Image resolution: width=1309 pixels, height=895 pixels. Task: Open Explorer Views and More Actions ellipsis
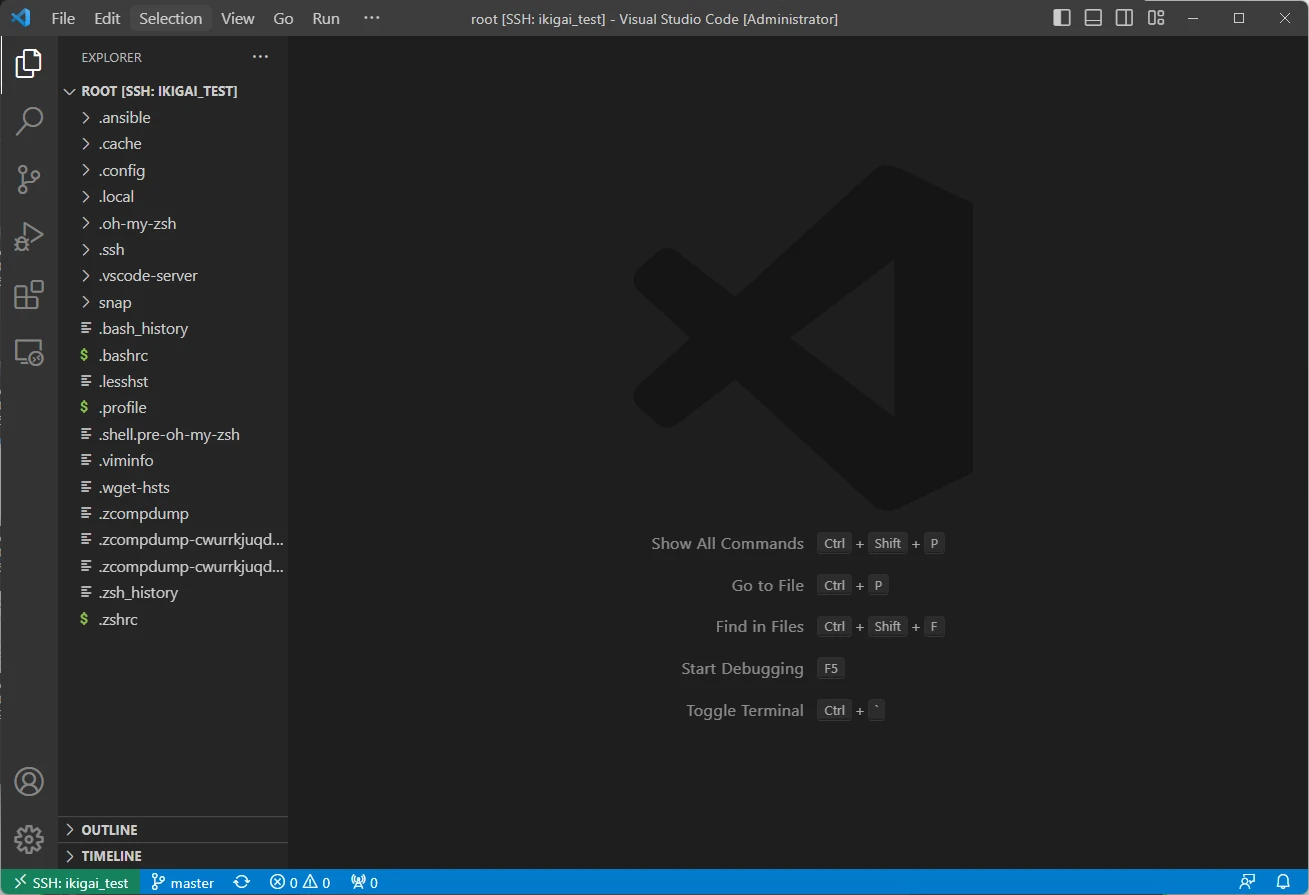coord(260,57)
